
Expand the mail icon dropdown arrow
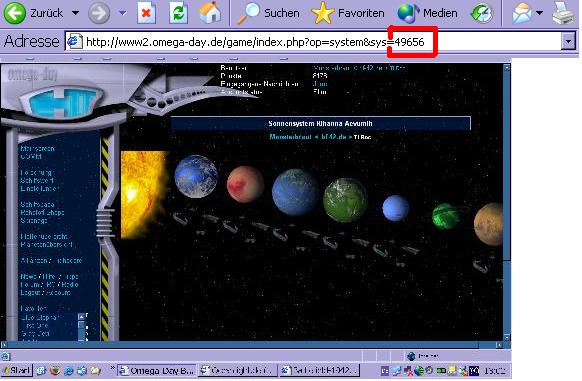tap(539, 13)
